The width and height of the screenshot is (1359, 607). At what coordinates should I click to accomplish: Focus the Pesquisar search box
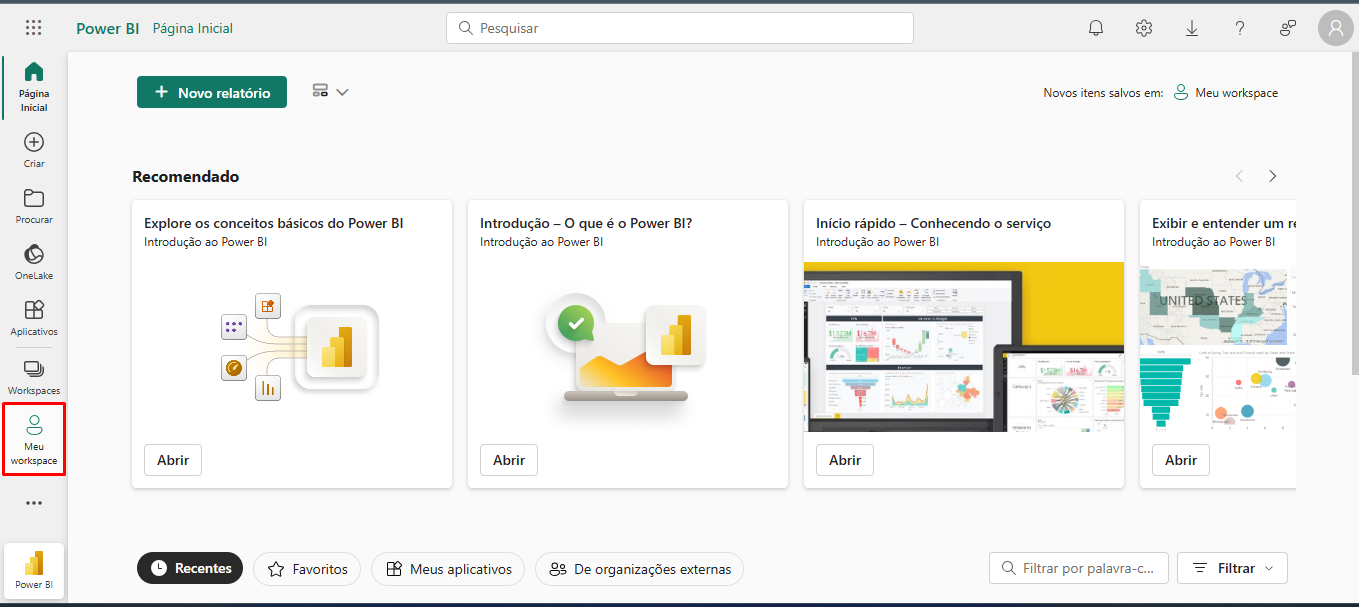click(680, 28)
